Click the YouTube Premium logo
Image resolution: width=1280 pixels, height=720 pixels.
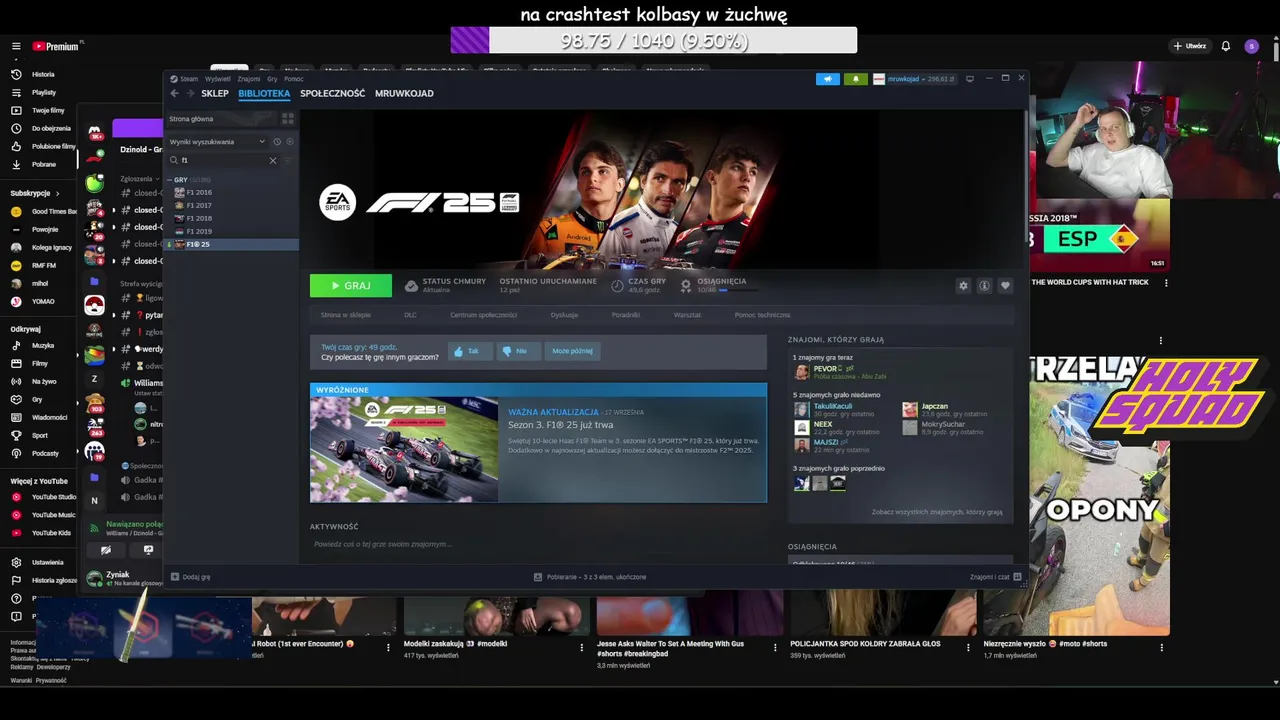click(x=56, y=46)
